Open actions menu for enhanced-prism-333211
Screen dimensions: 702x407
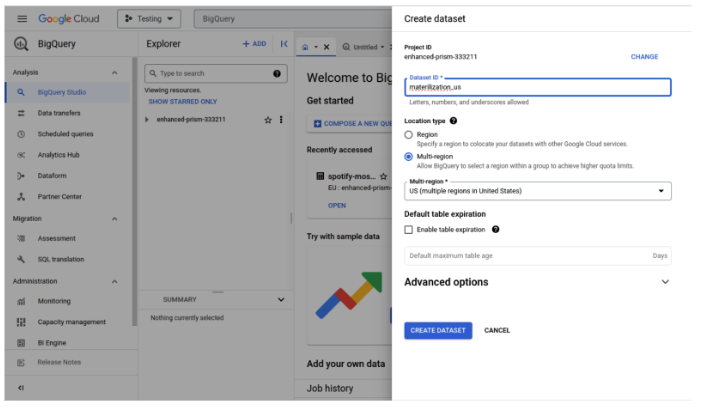[281, 120]
